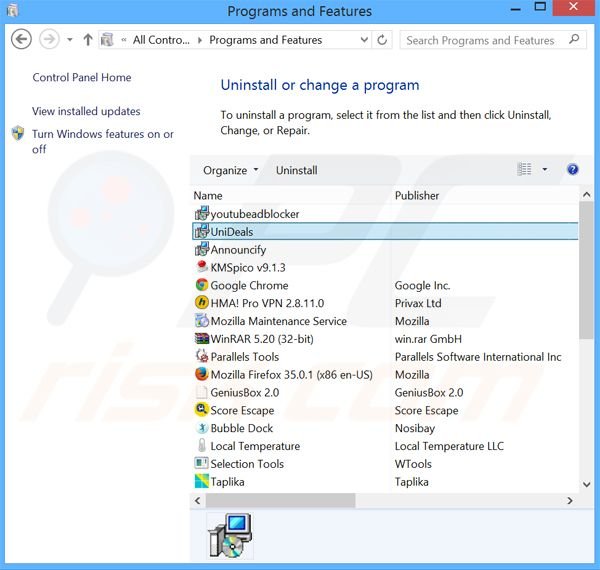Click the Local Temperature LLC publisher cell
Viewport: 600px width, 570px height.
(449, 446)
